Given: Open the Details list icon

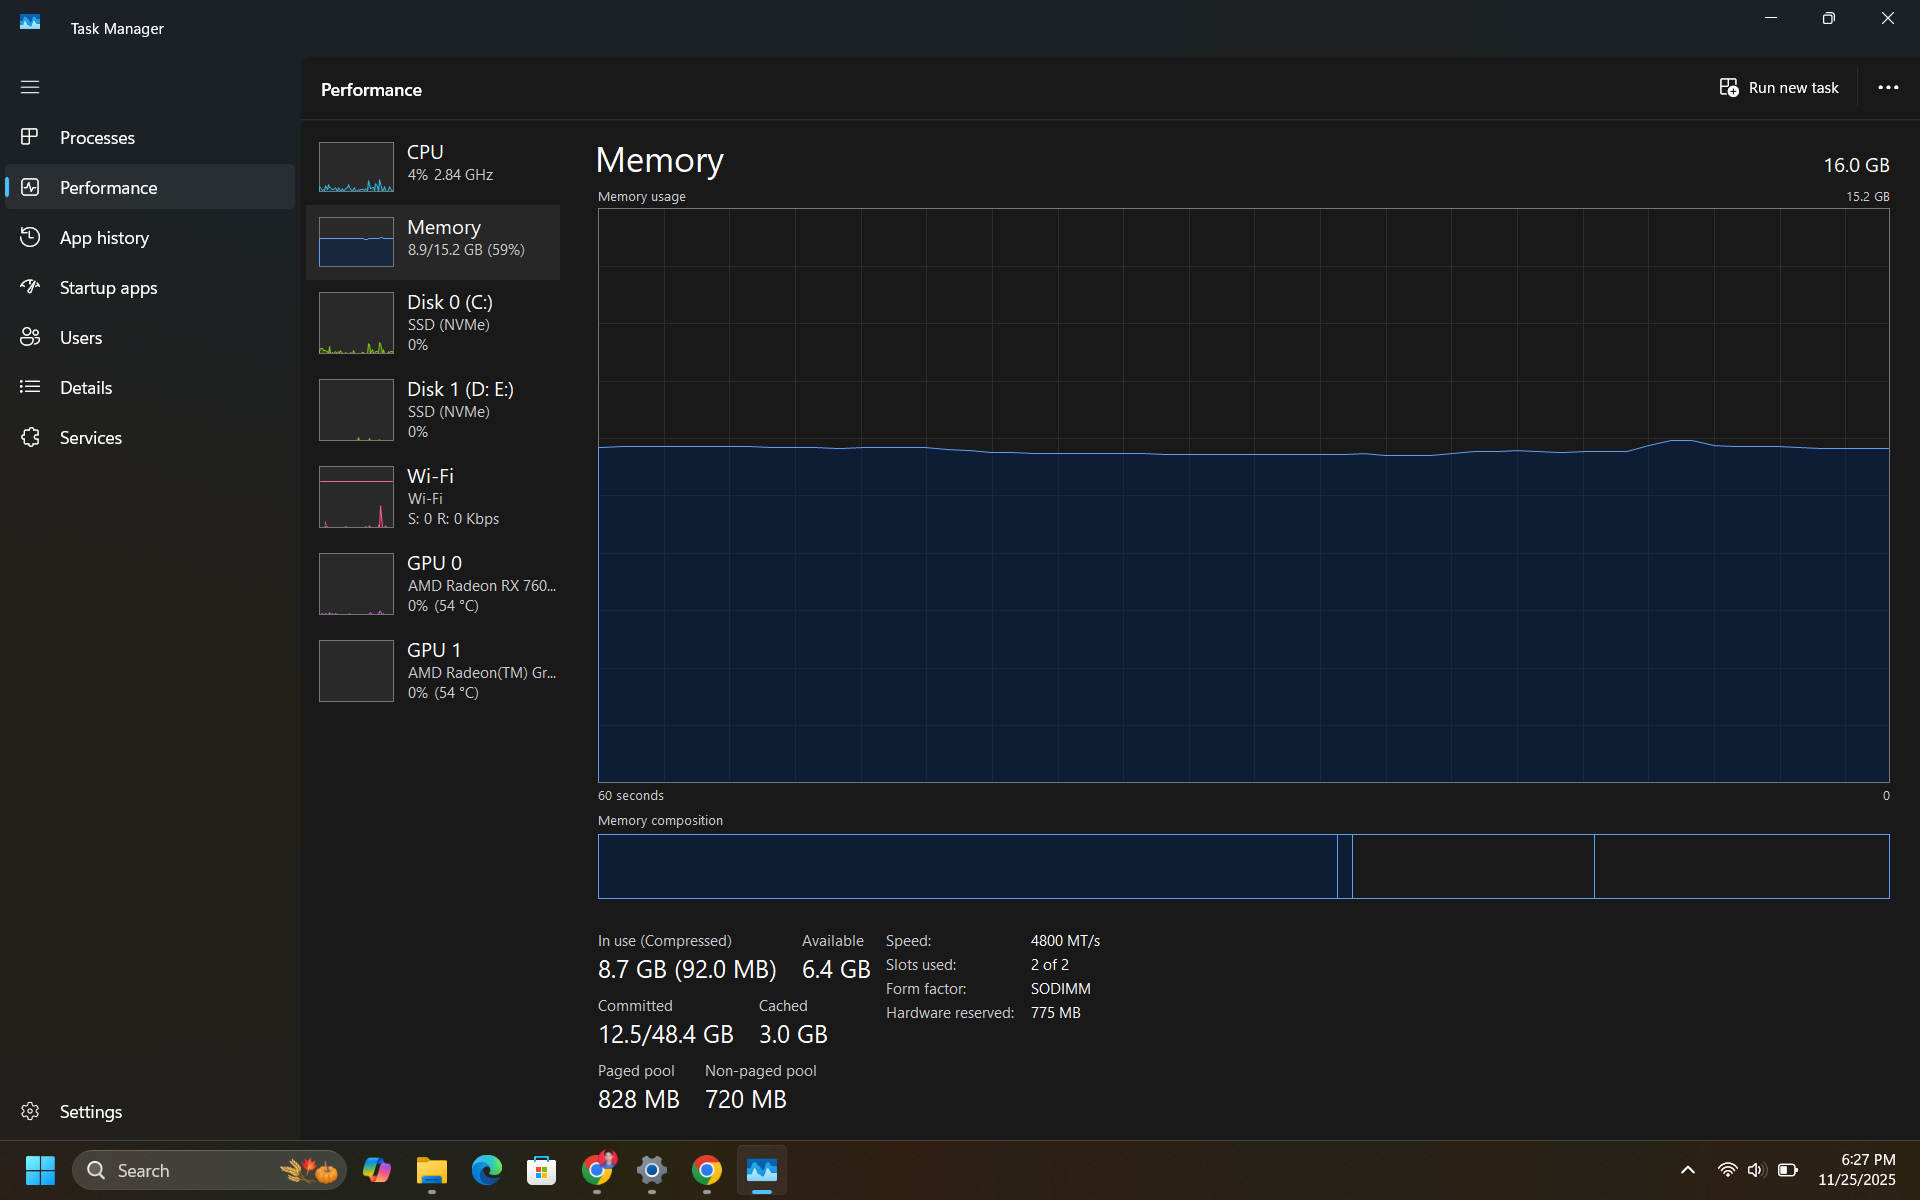Looking at the screenshot, I should click(x=30, y=387).
